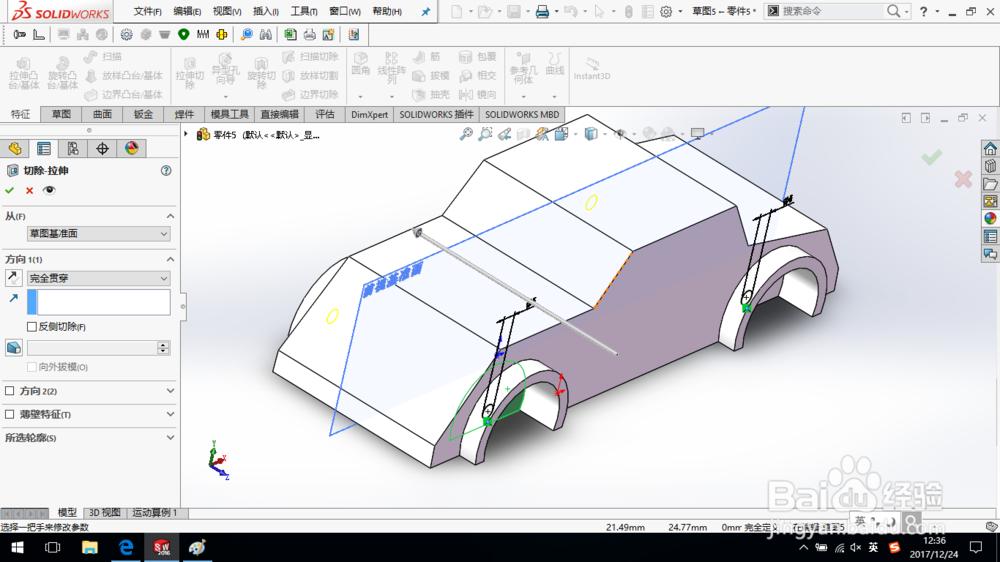
Task: Click the direction of extrusion selection box
Action: click(x=103, y=302)
